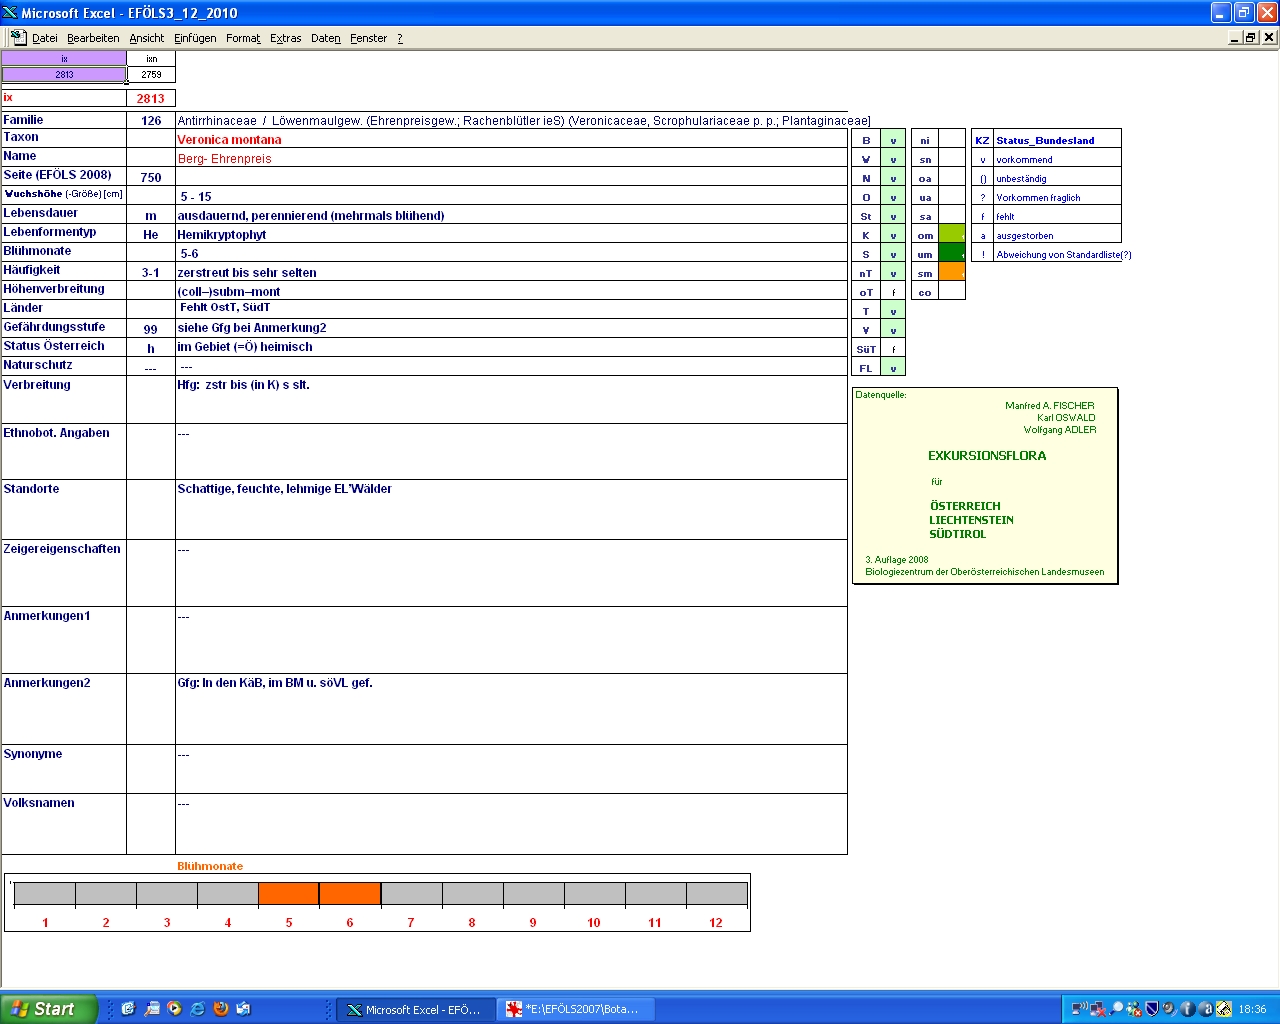
Task: Select the Gefährdungsstufe code 99
Action: [x=151, y=328]
